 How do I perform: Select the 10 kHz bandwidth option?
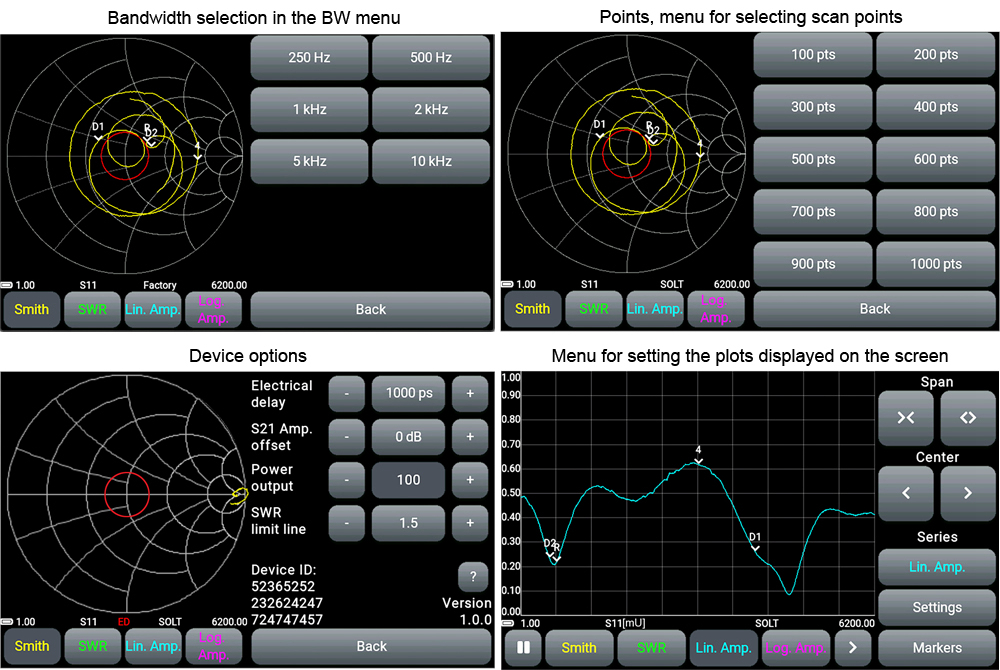[431, 161]
